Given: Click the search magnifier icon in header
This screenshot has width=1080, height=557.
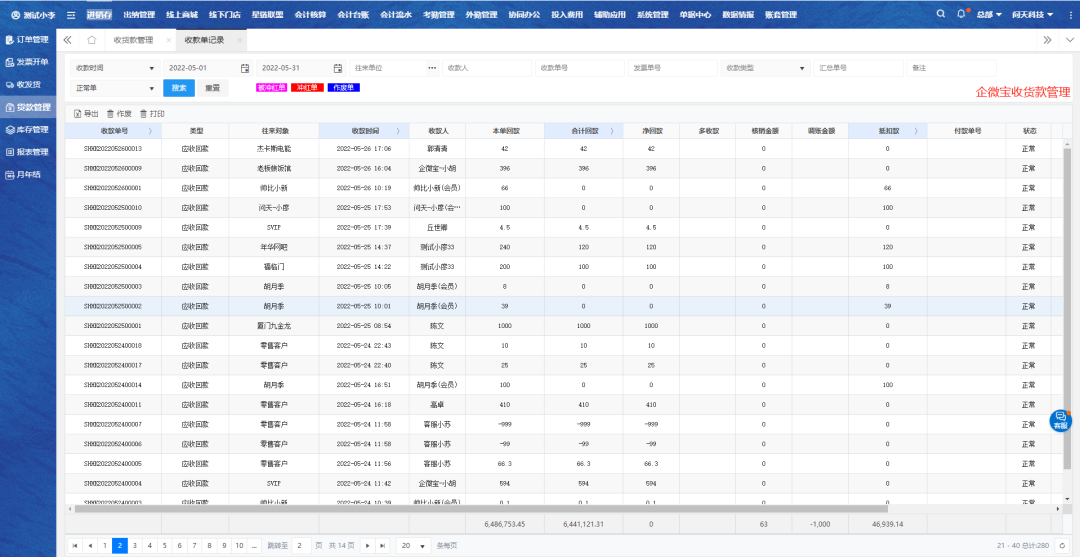Looking at the screenshot, I should coord(940,15).
